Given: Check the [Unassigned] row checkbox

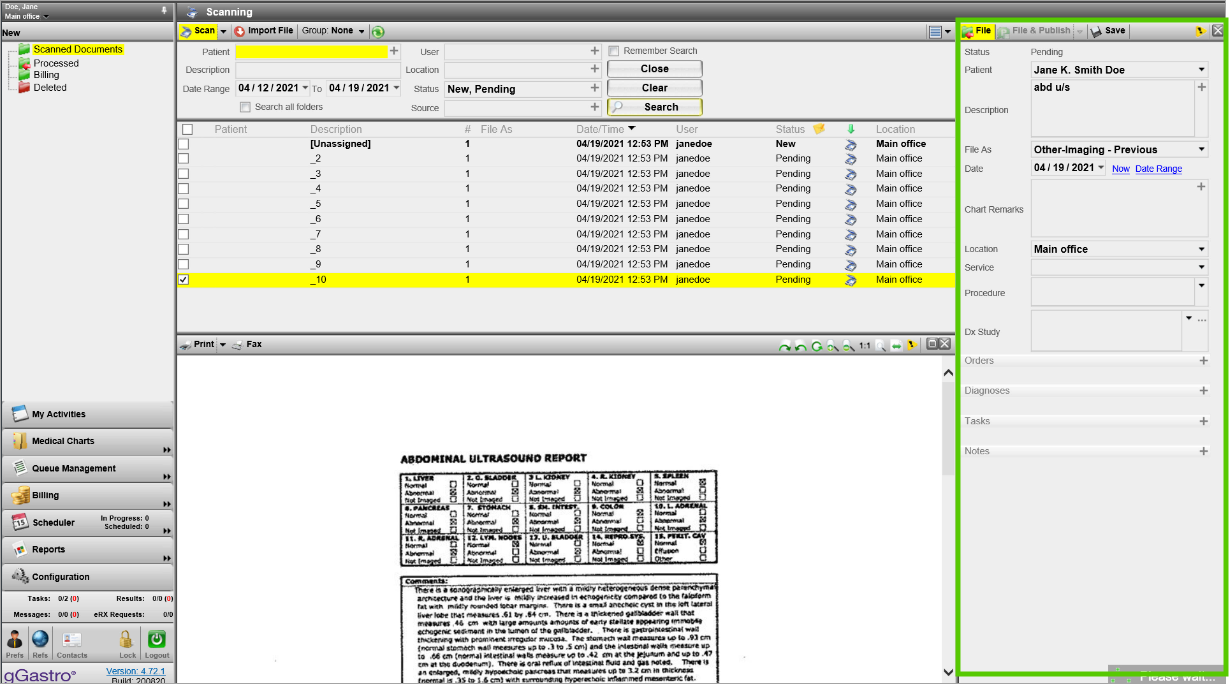Looking at the screenshot, I should coord(184,144).
